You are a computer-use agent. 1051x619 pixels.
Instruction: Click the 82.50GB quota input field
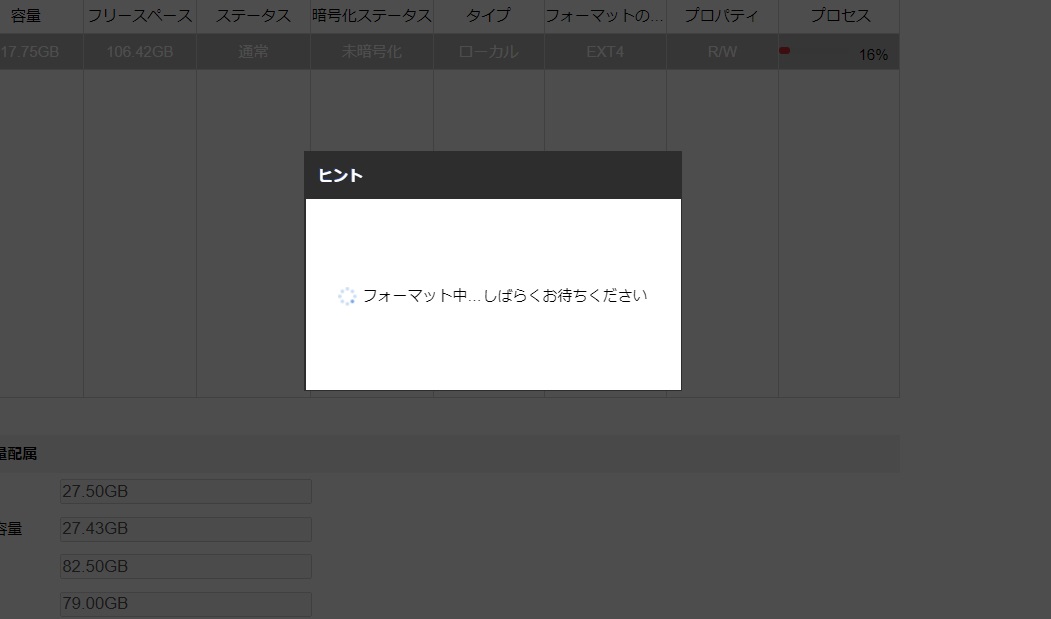pos(185,566)
